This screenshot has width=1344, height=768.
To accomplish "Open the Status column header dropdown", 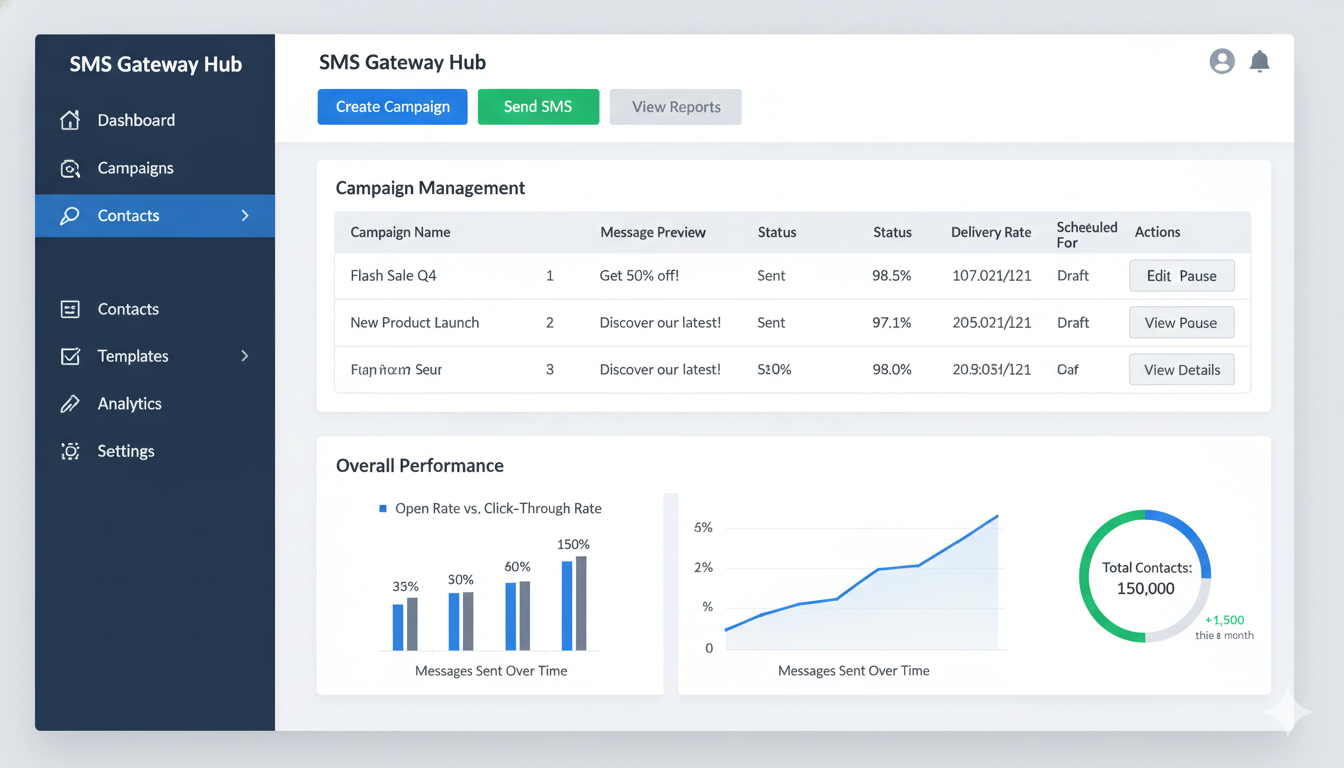I will tap(777, 232).
